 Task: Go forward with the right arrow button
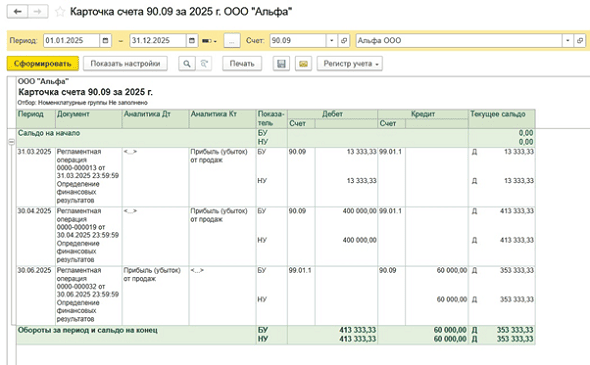click(x=38, y=11)
